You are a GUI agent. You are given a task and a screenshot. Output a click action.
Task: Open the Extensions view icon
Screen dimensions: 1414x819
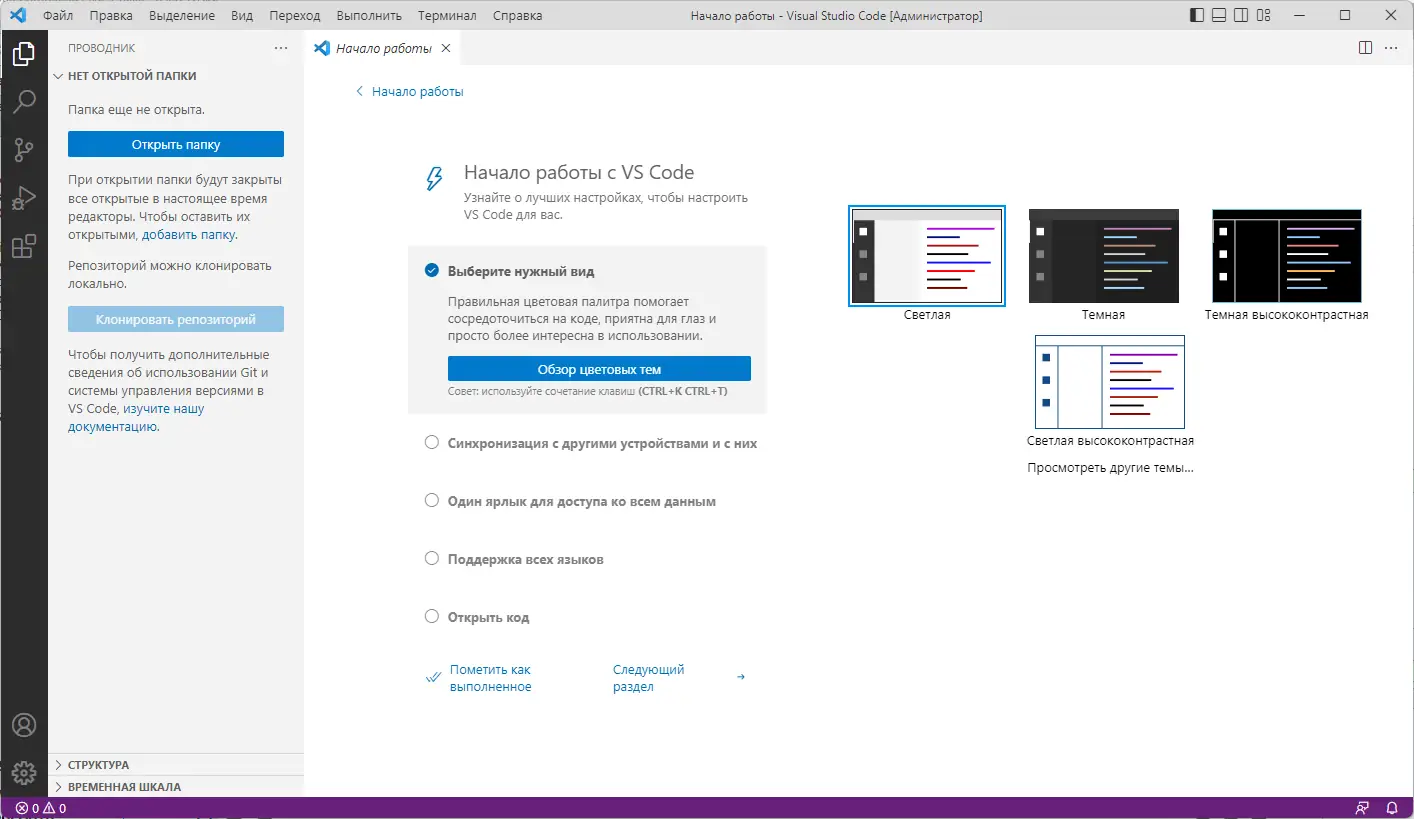click(x=24, y=246)
